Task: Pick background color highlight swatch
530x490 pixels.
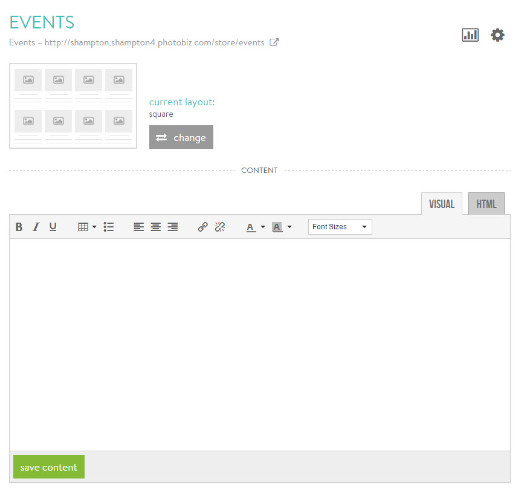Action: (277, 227)
